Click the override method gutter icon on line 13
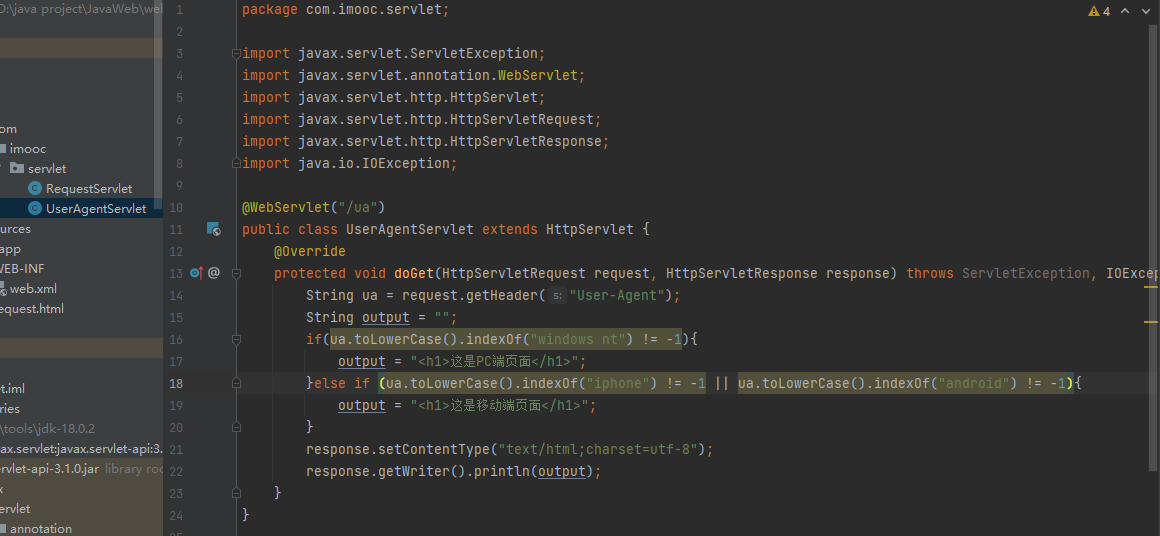The image size is (1160, 536). (x=196, y=273)
